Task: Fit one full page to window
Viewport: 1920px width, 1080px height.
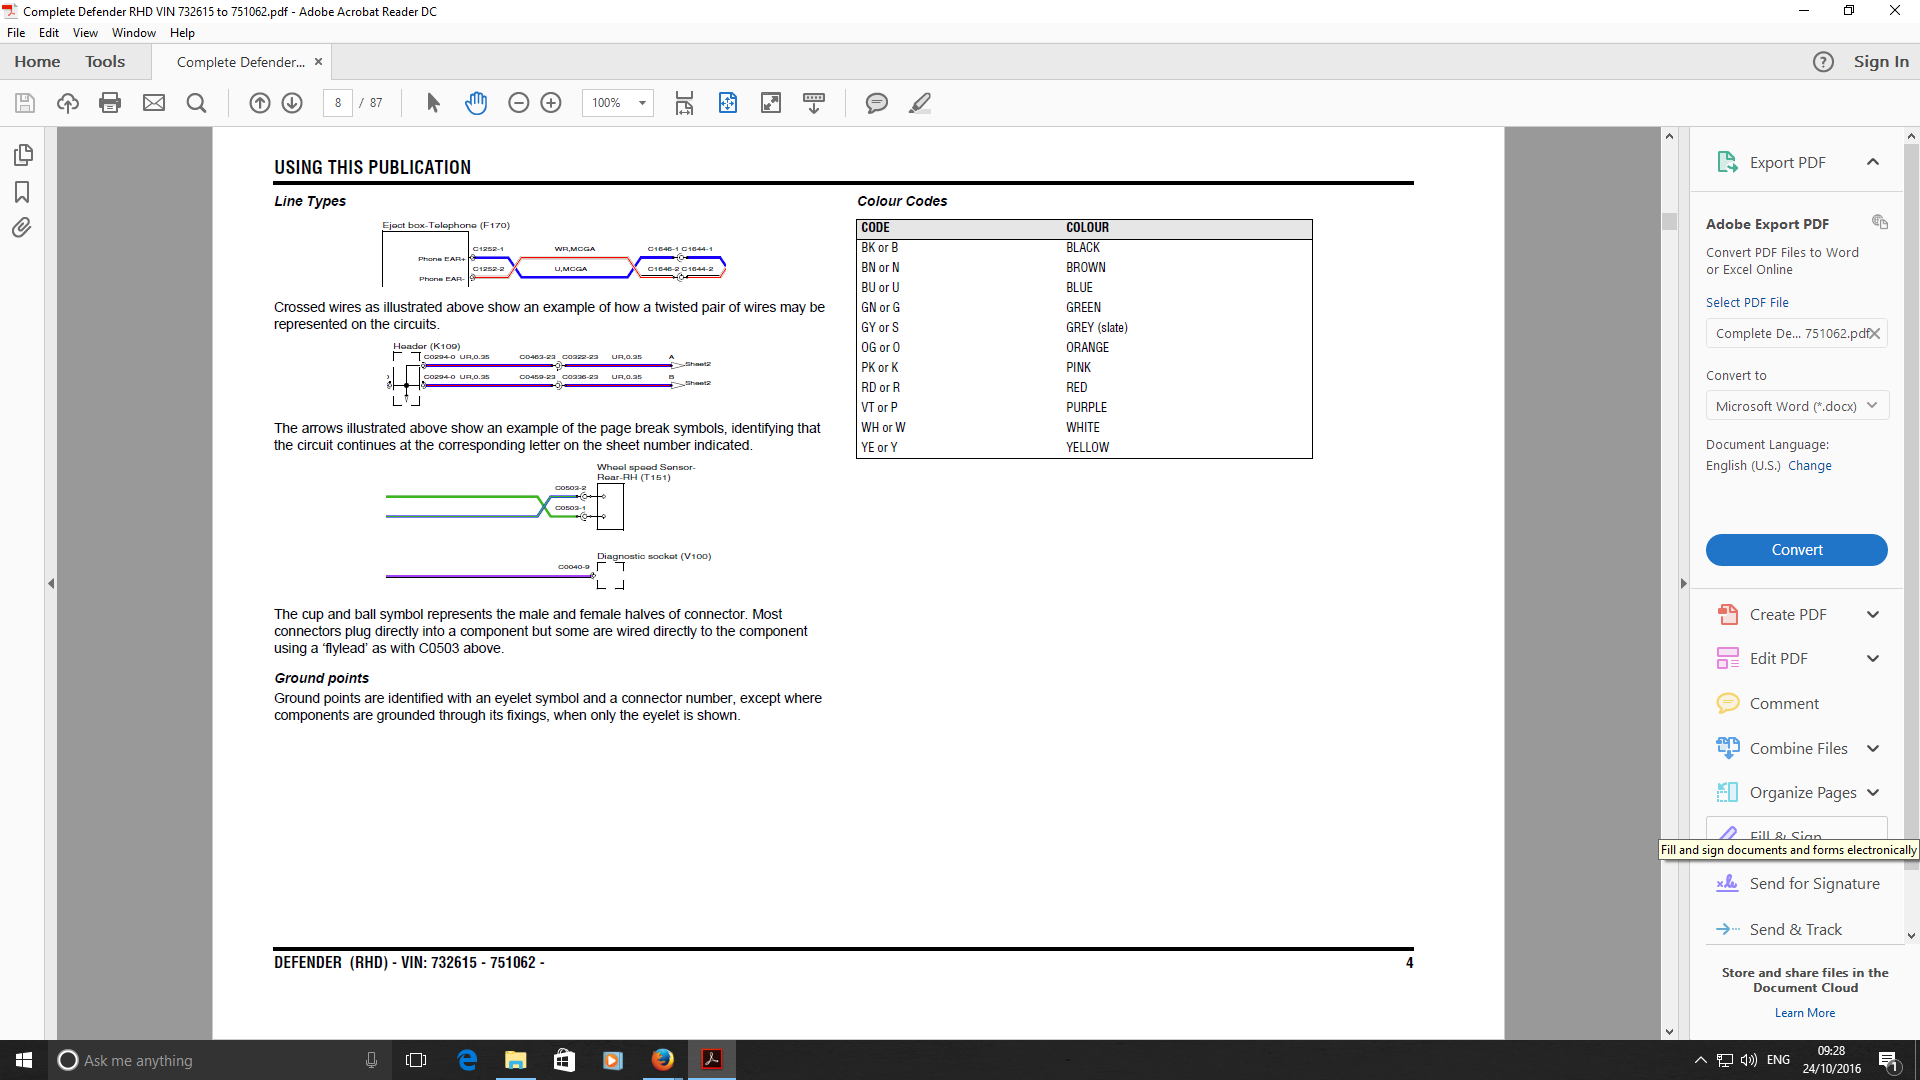Action: (728, 103)
